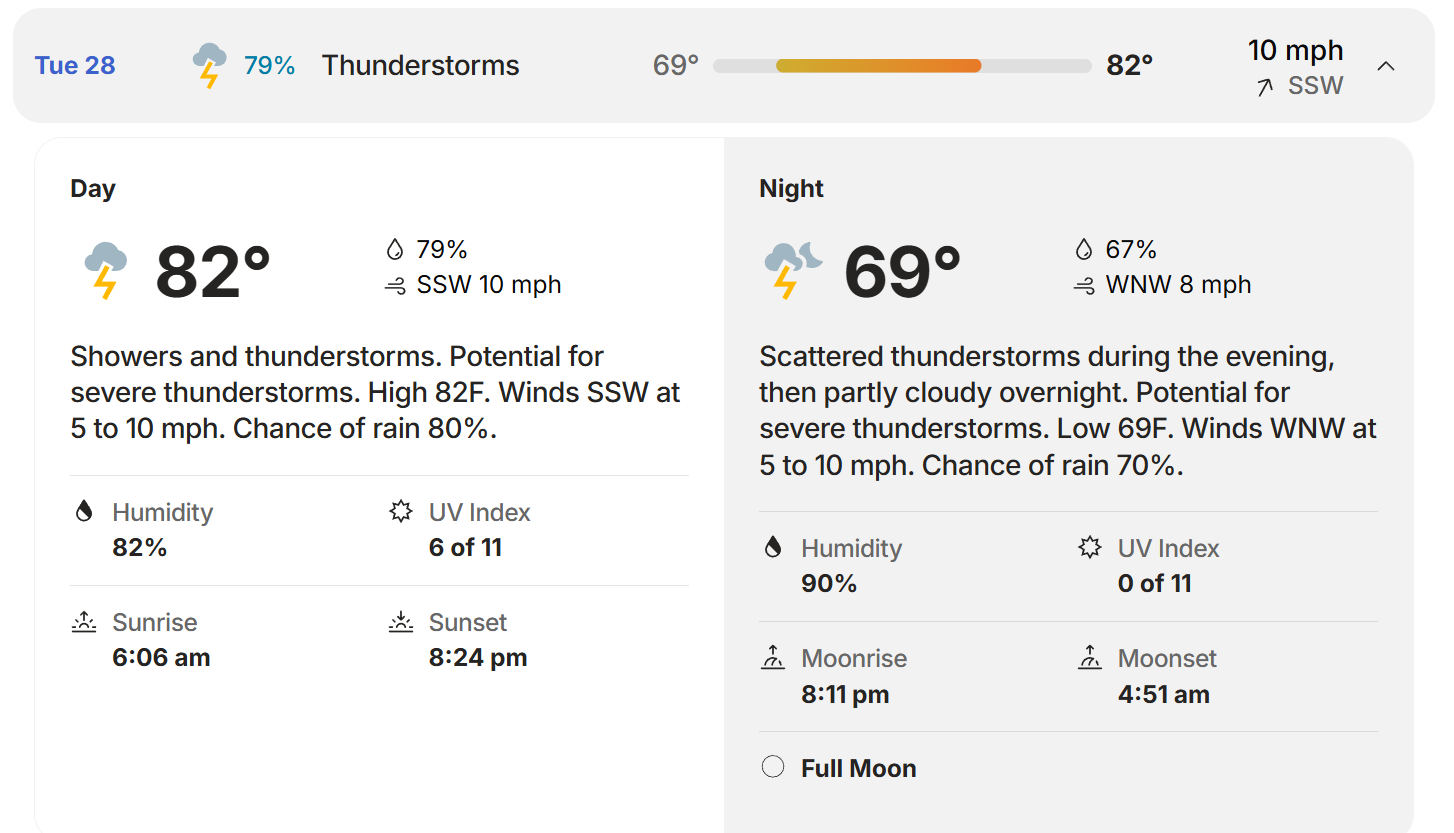The image size is (1454, 833).
Task: Click the Sunset icon
Action: (x=401, y=622)
